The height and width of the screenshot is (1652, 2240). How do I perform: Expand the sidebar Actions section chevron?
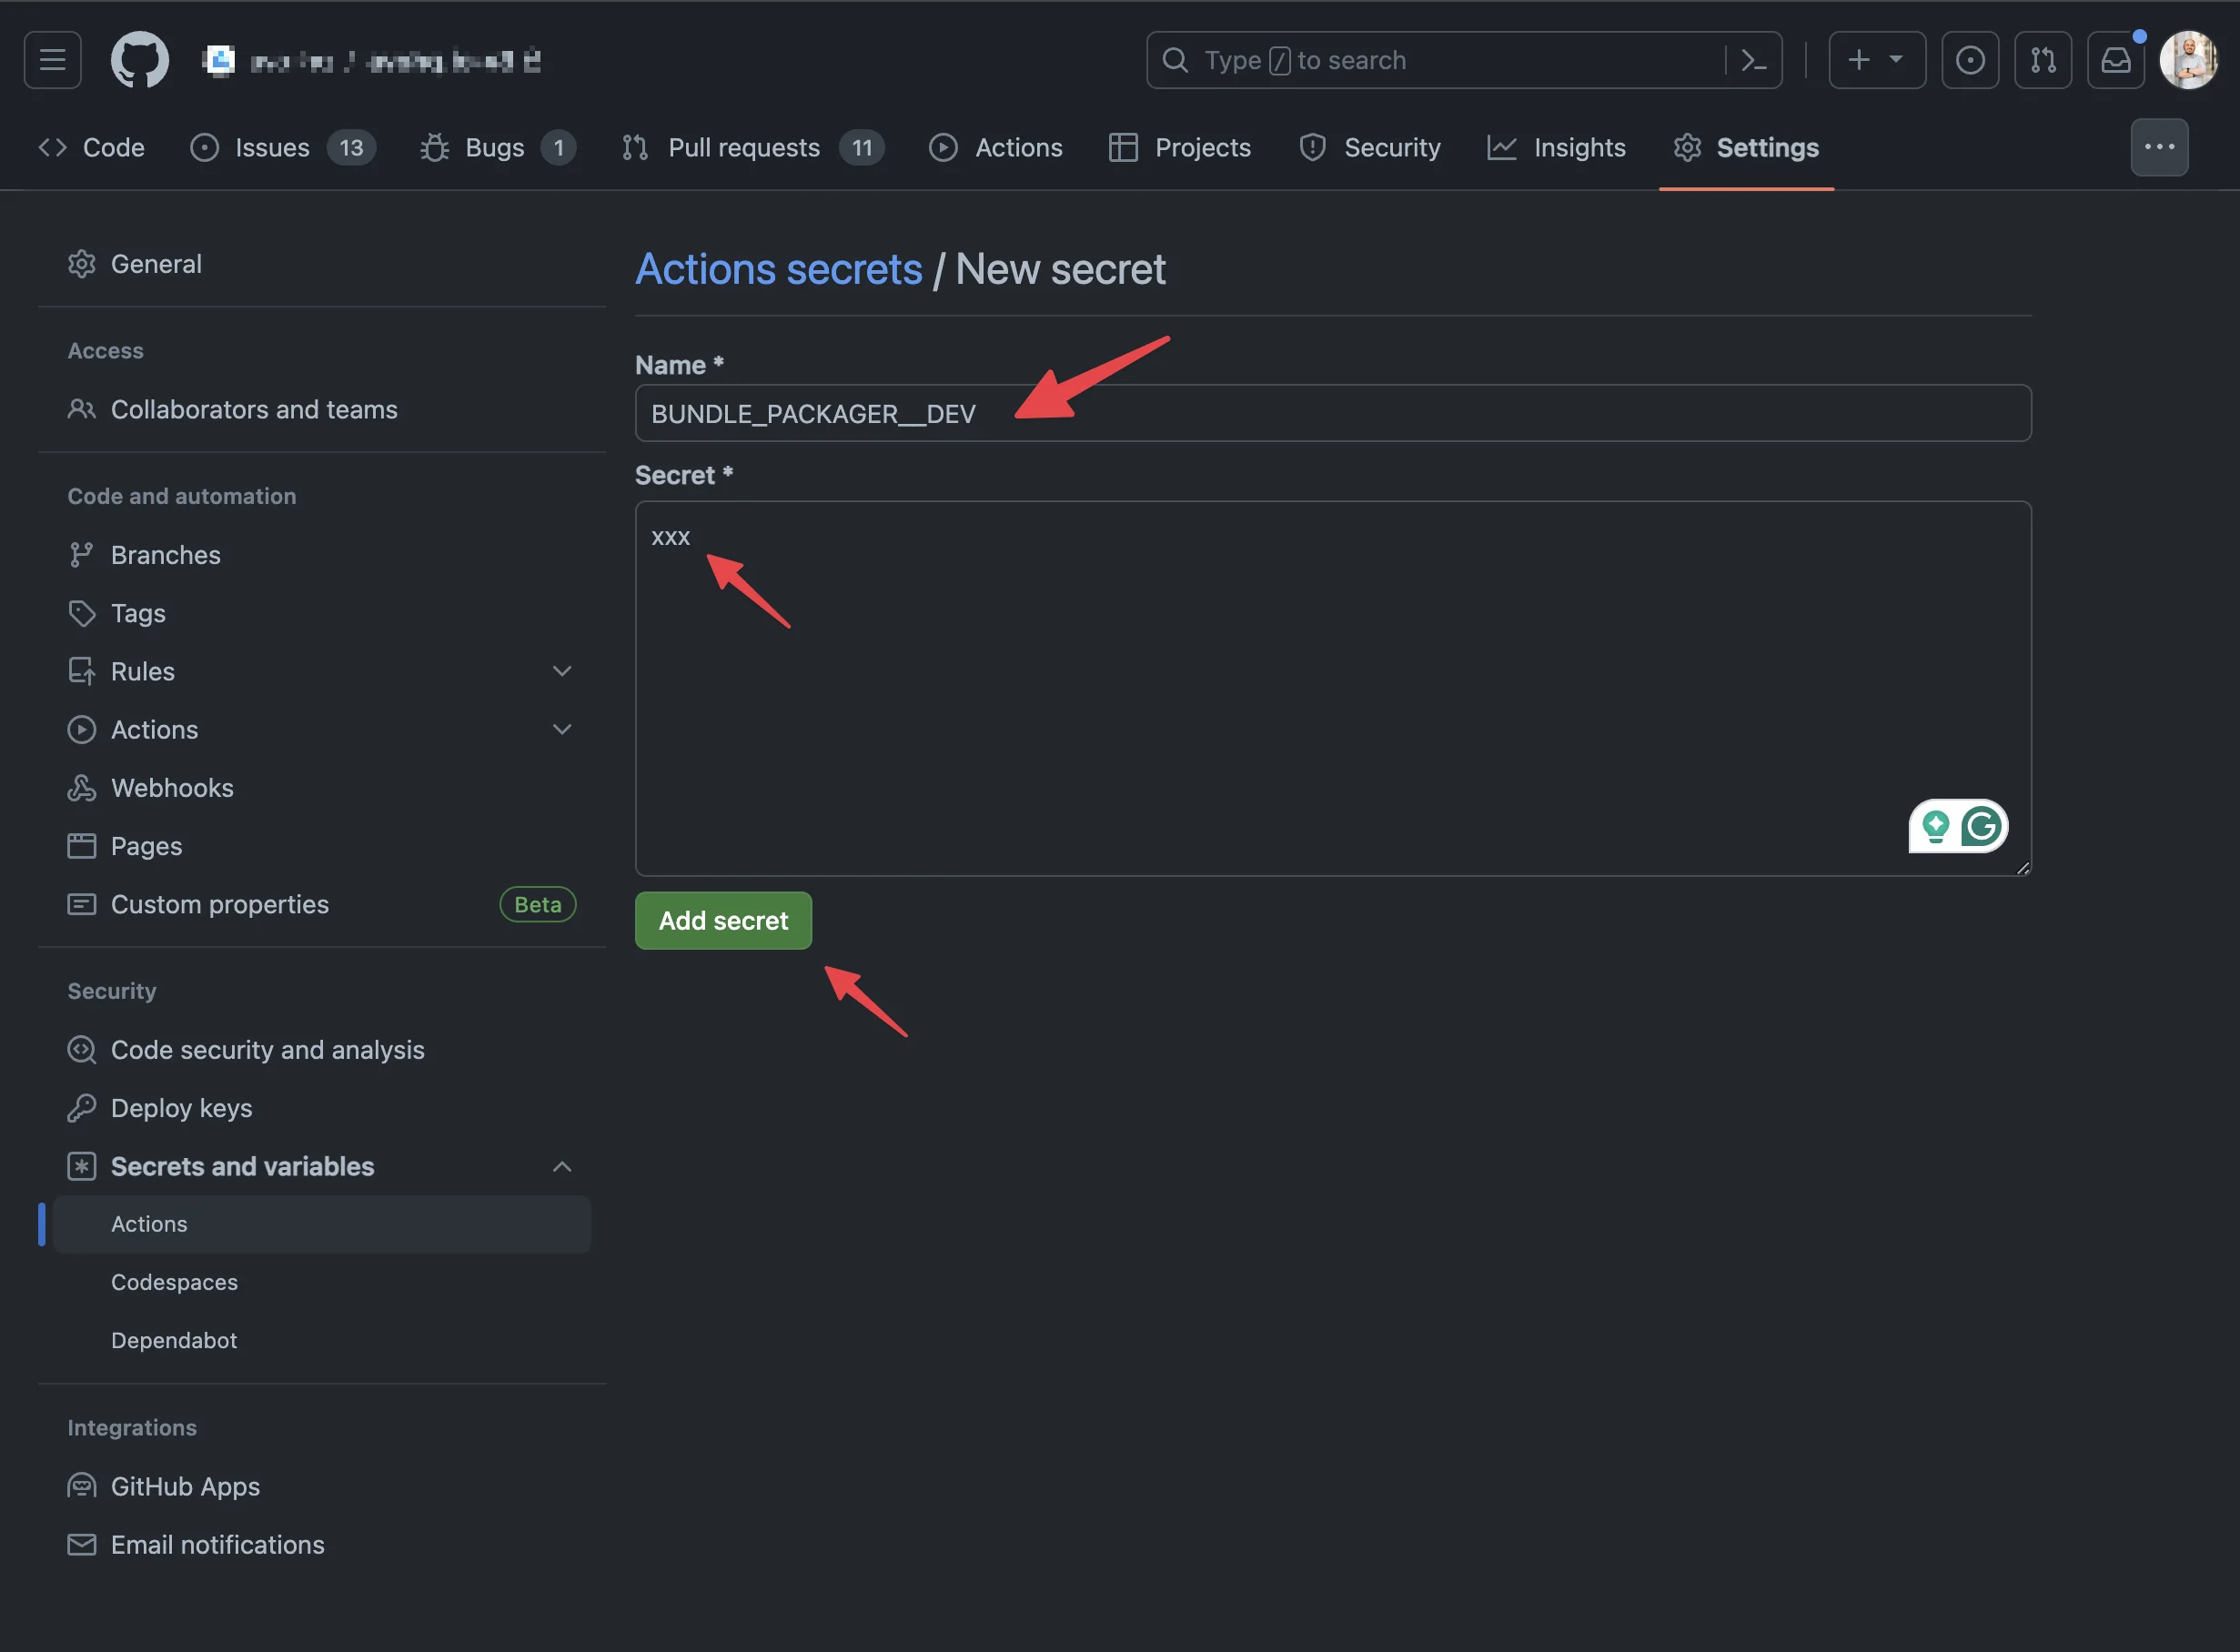pyautogui.click(x=562, y=729)
